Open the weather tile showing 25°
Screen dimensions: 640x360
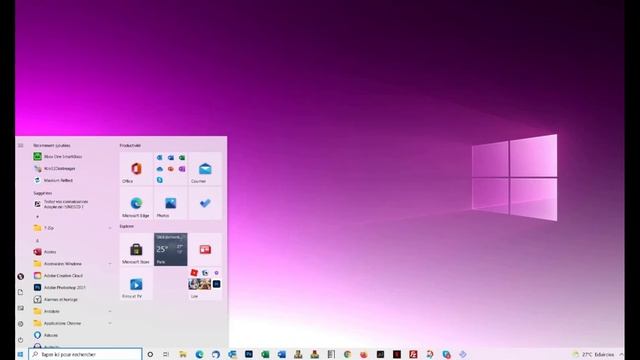tap(171, 249)
